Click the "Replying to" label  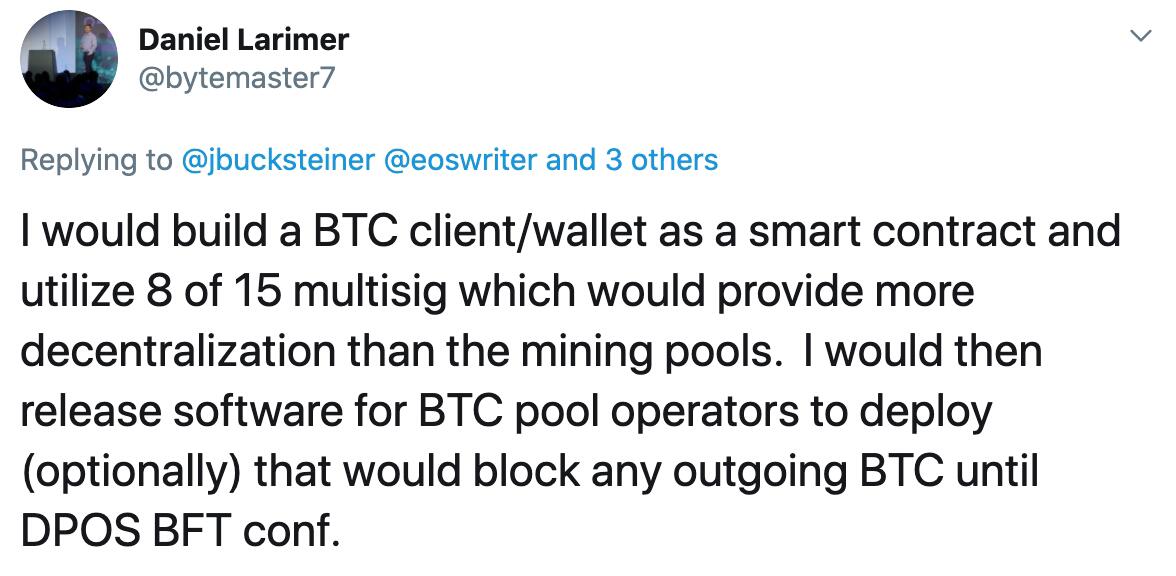tap(96, 160)
